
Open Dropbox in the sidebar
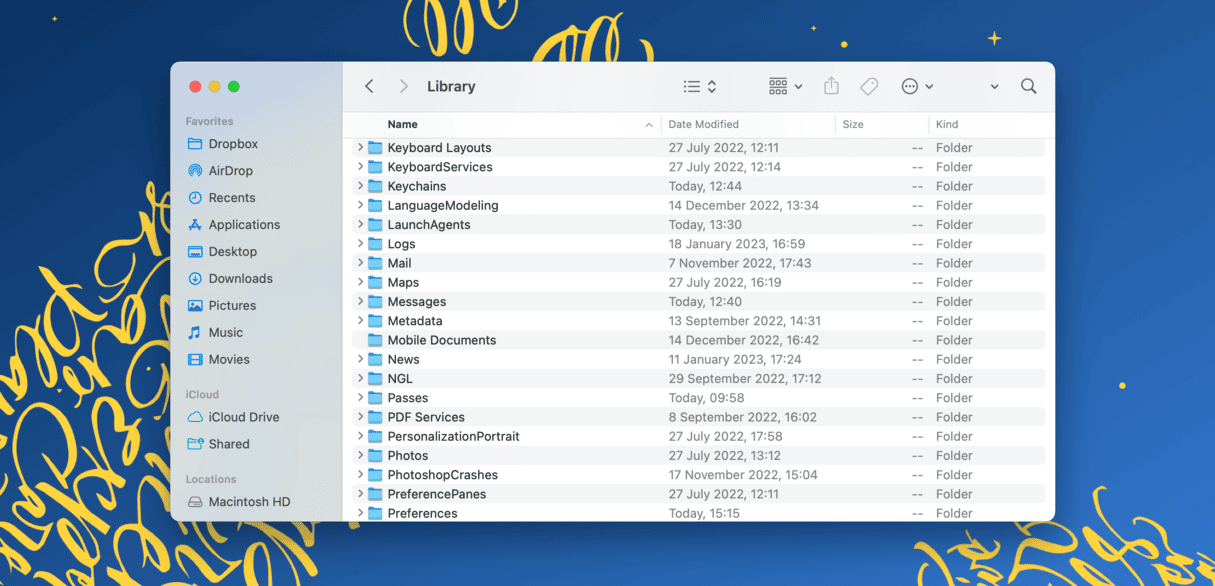[222, 144]
